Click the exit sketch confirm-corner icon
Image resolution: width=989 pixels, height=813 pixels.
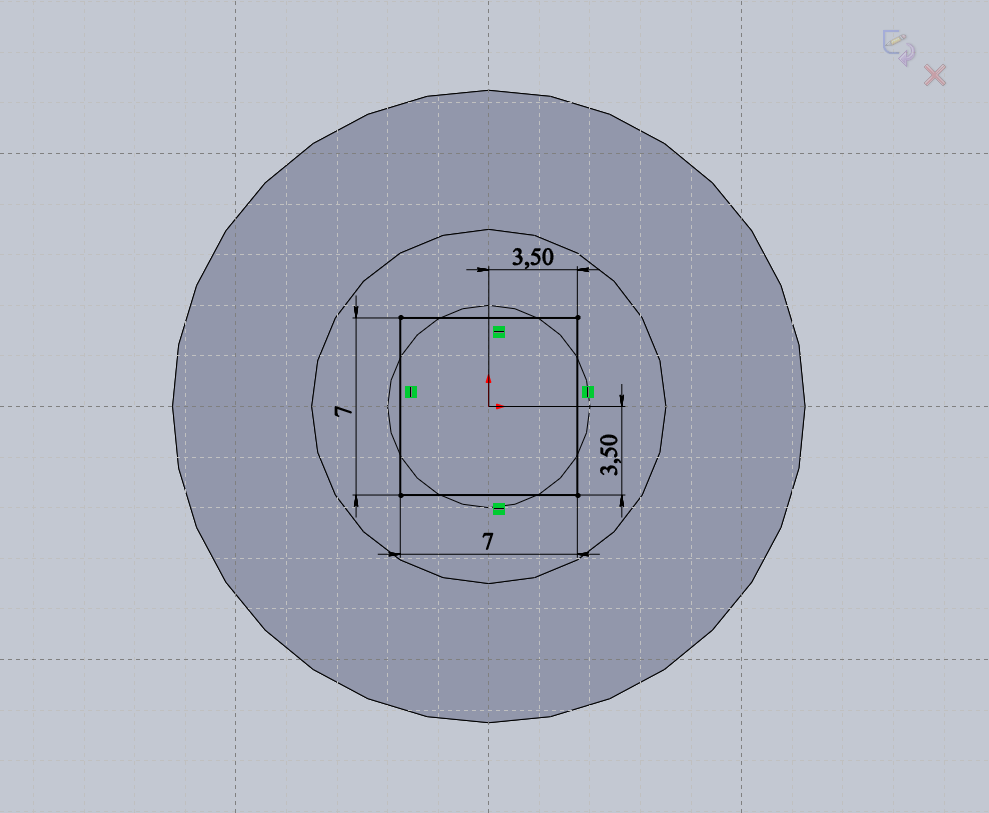point(899,49)
